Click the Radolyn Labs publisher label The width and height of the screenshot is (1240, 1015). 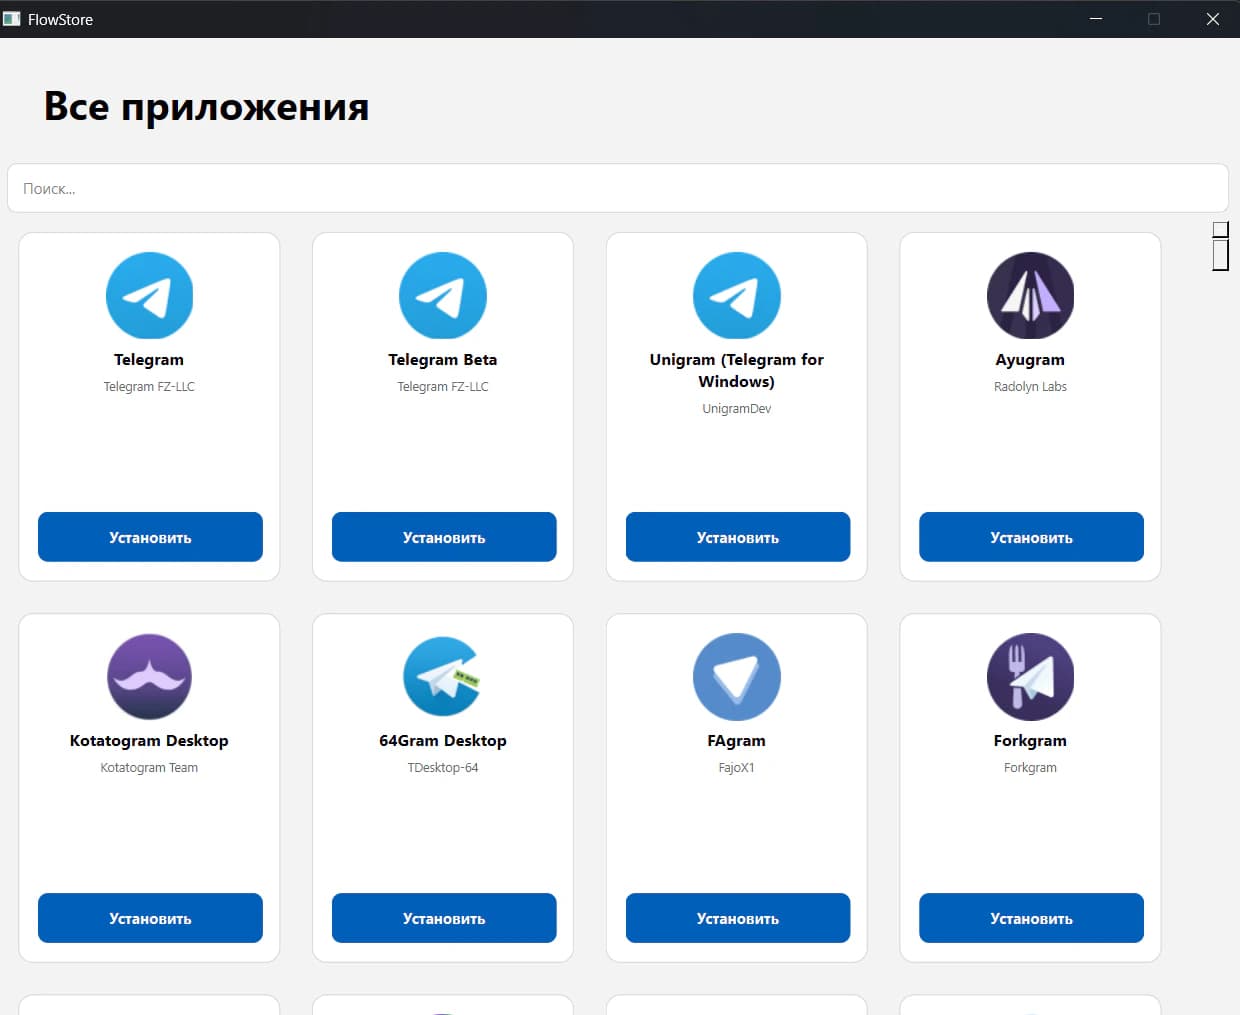(1030, 387)
